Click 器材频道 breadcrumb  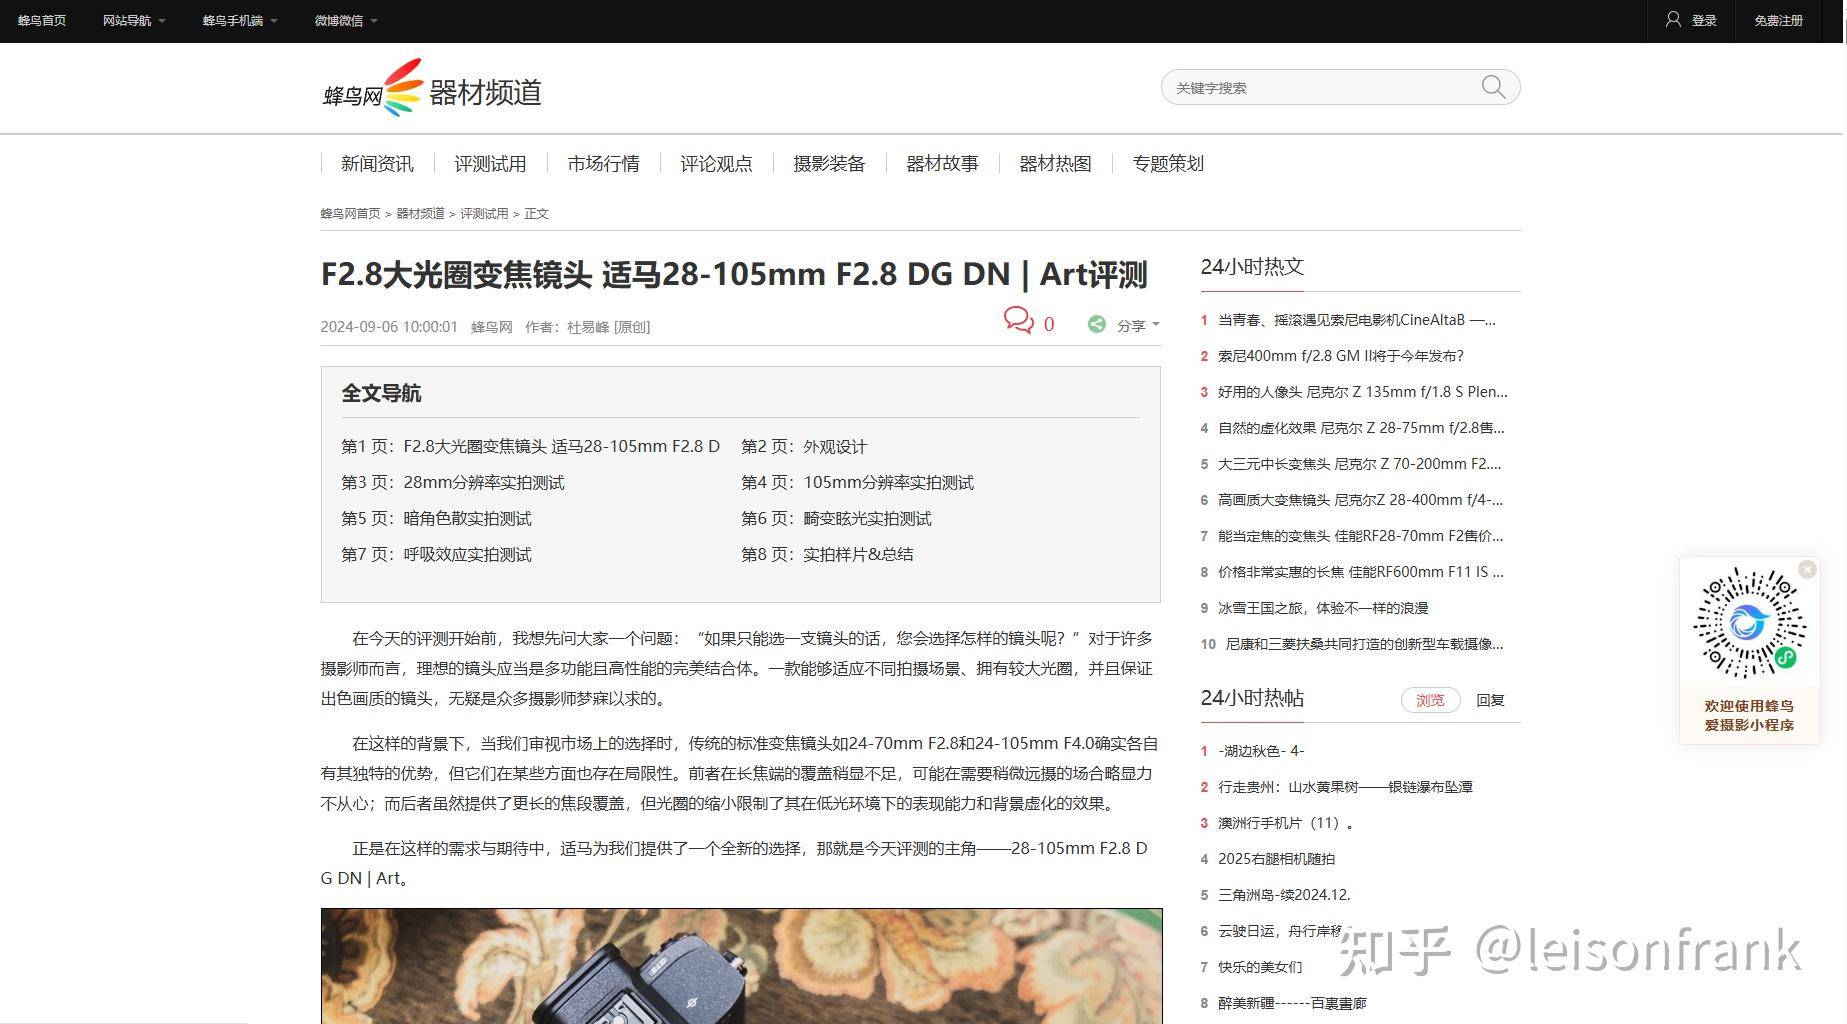[x=420, y=213]
